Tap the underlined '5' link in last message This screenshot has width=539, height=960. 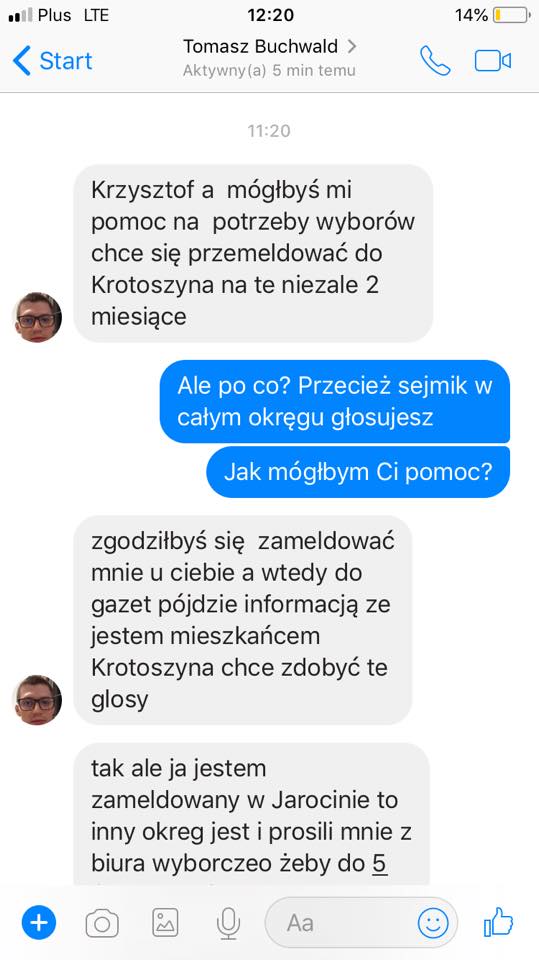pos(380,863)
